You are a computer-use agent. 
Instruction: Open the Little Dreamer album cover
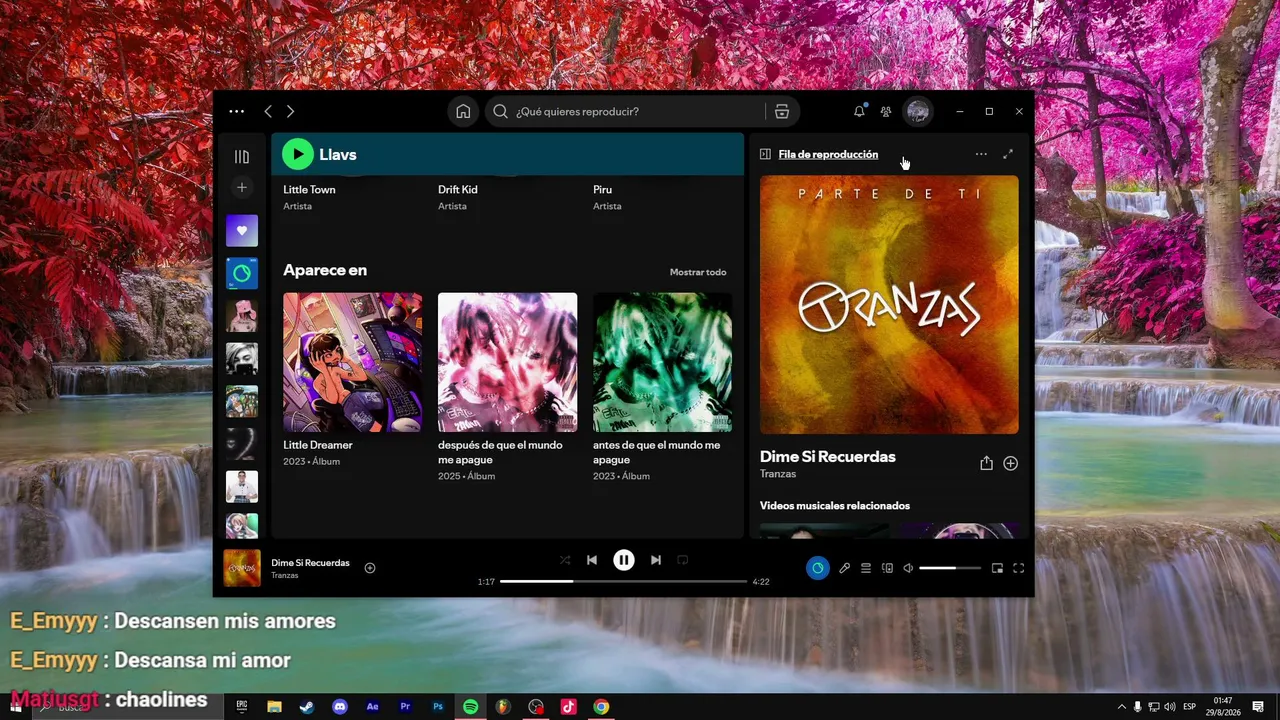coord(353,362)
